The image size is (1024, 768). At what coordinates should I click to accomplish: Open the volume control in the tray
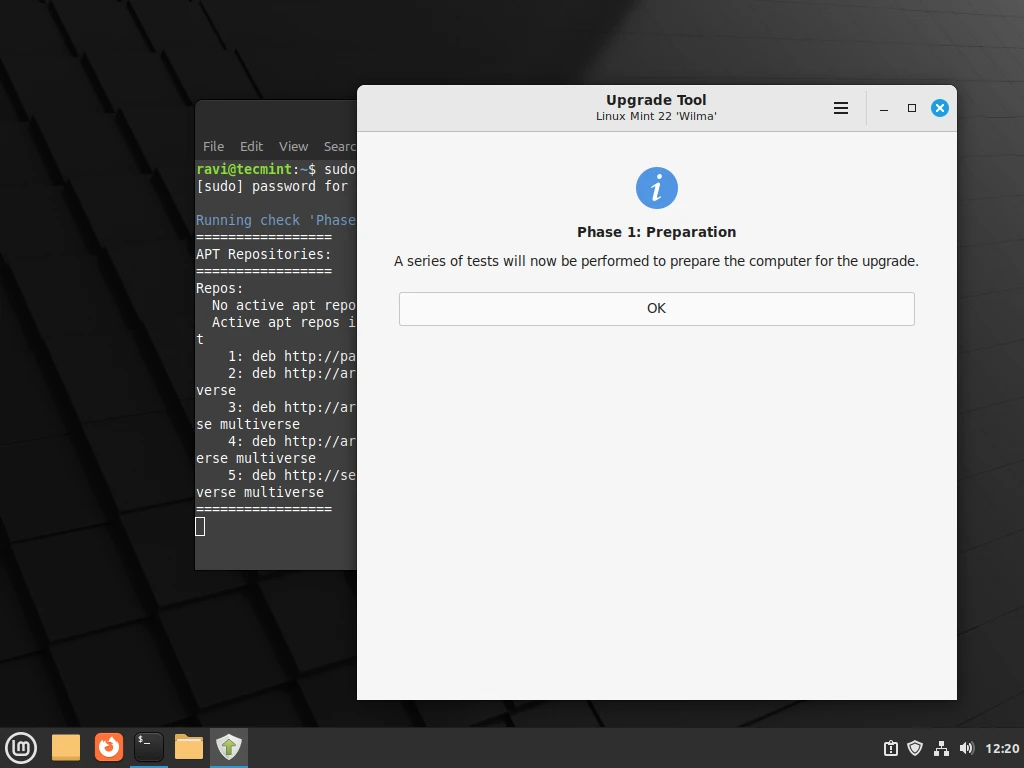966,748
